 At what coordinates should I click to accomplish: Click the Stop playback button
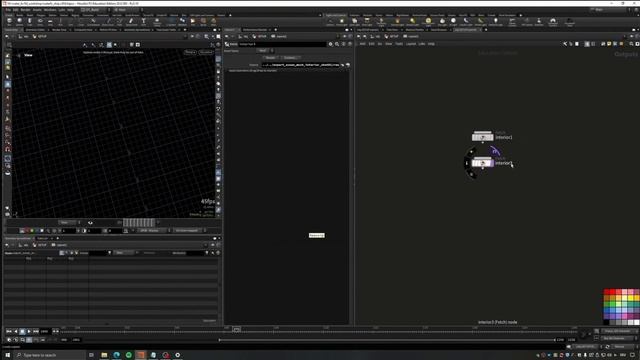pos(22,331)
